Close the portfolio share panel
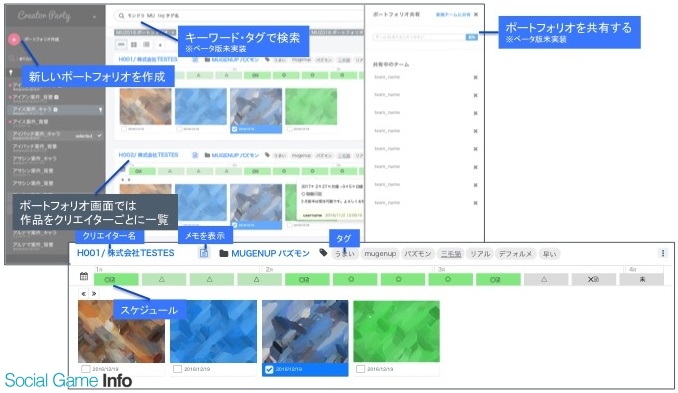This screenshot has width=678, height=393. point(476,15)
